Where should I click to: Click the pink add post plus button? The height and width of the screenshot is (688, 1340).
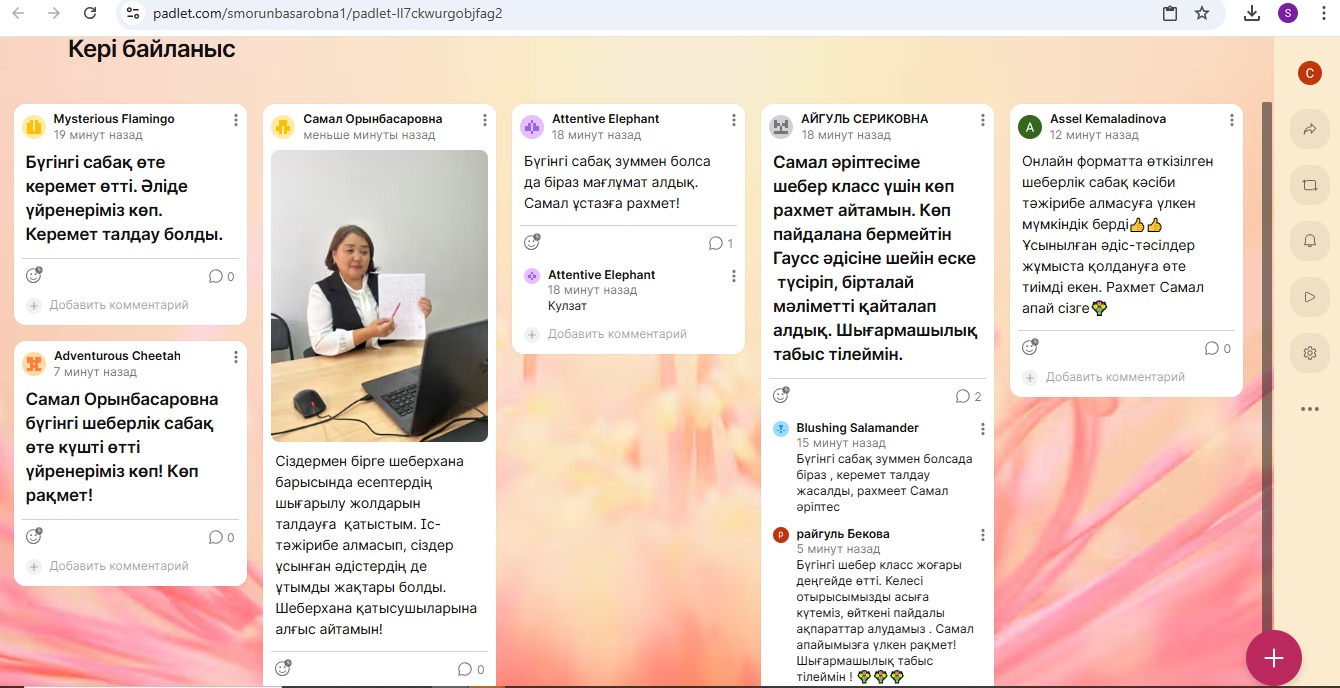coord(1273,657)
